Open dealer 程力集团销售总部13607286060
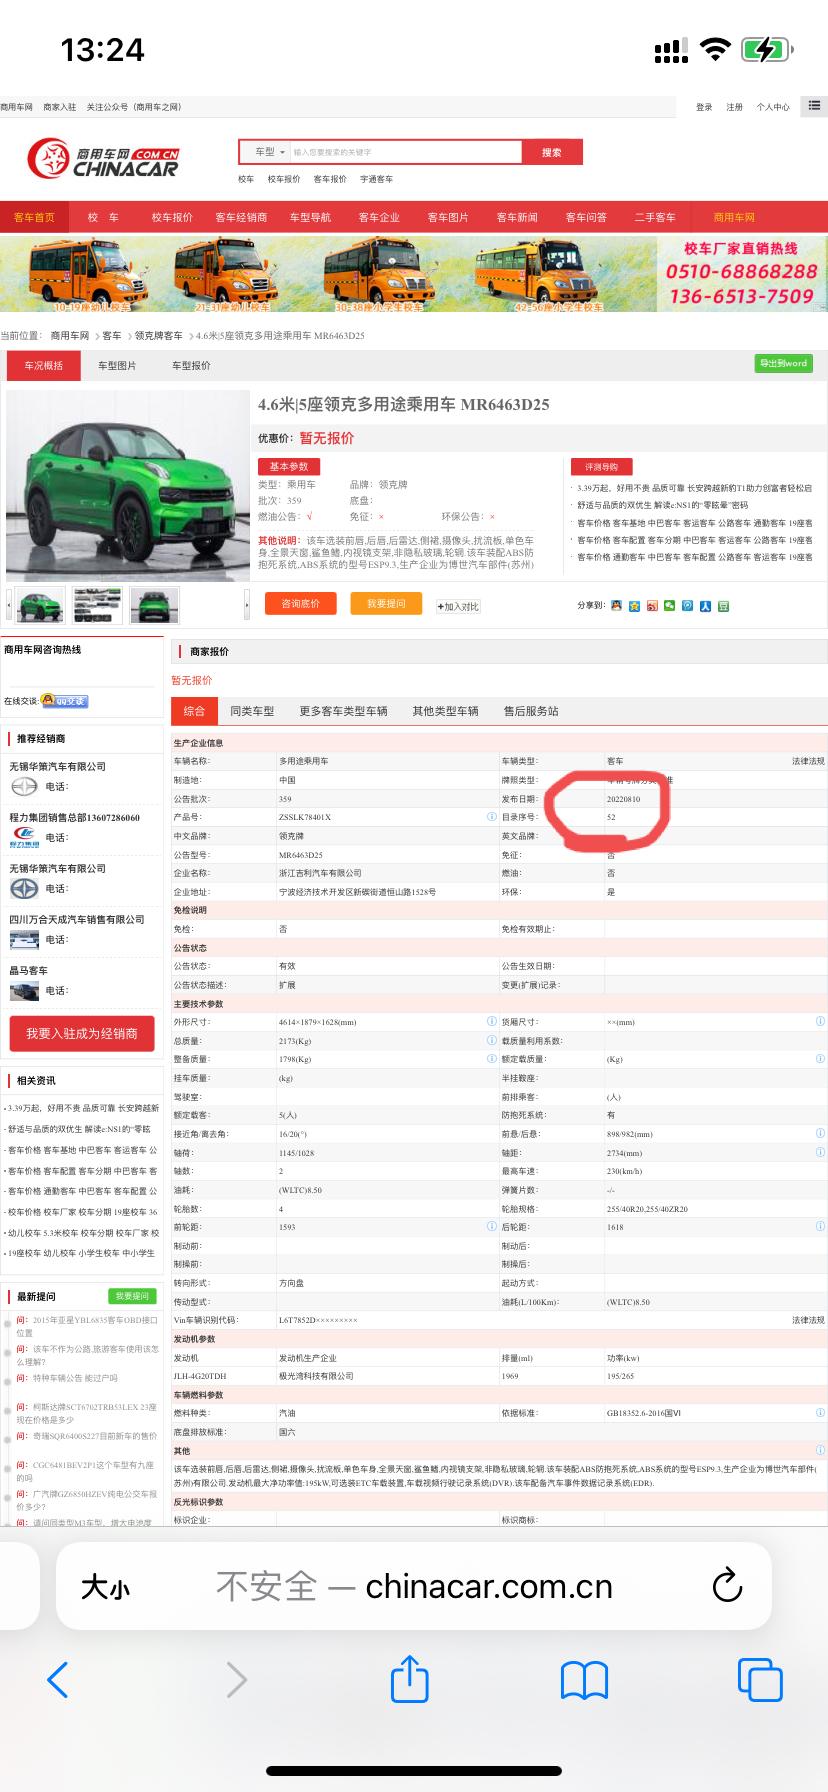The width and height of the screenshot is (828, 1792). click(75, 817)
